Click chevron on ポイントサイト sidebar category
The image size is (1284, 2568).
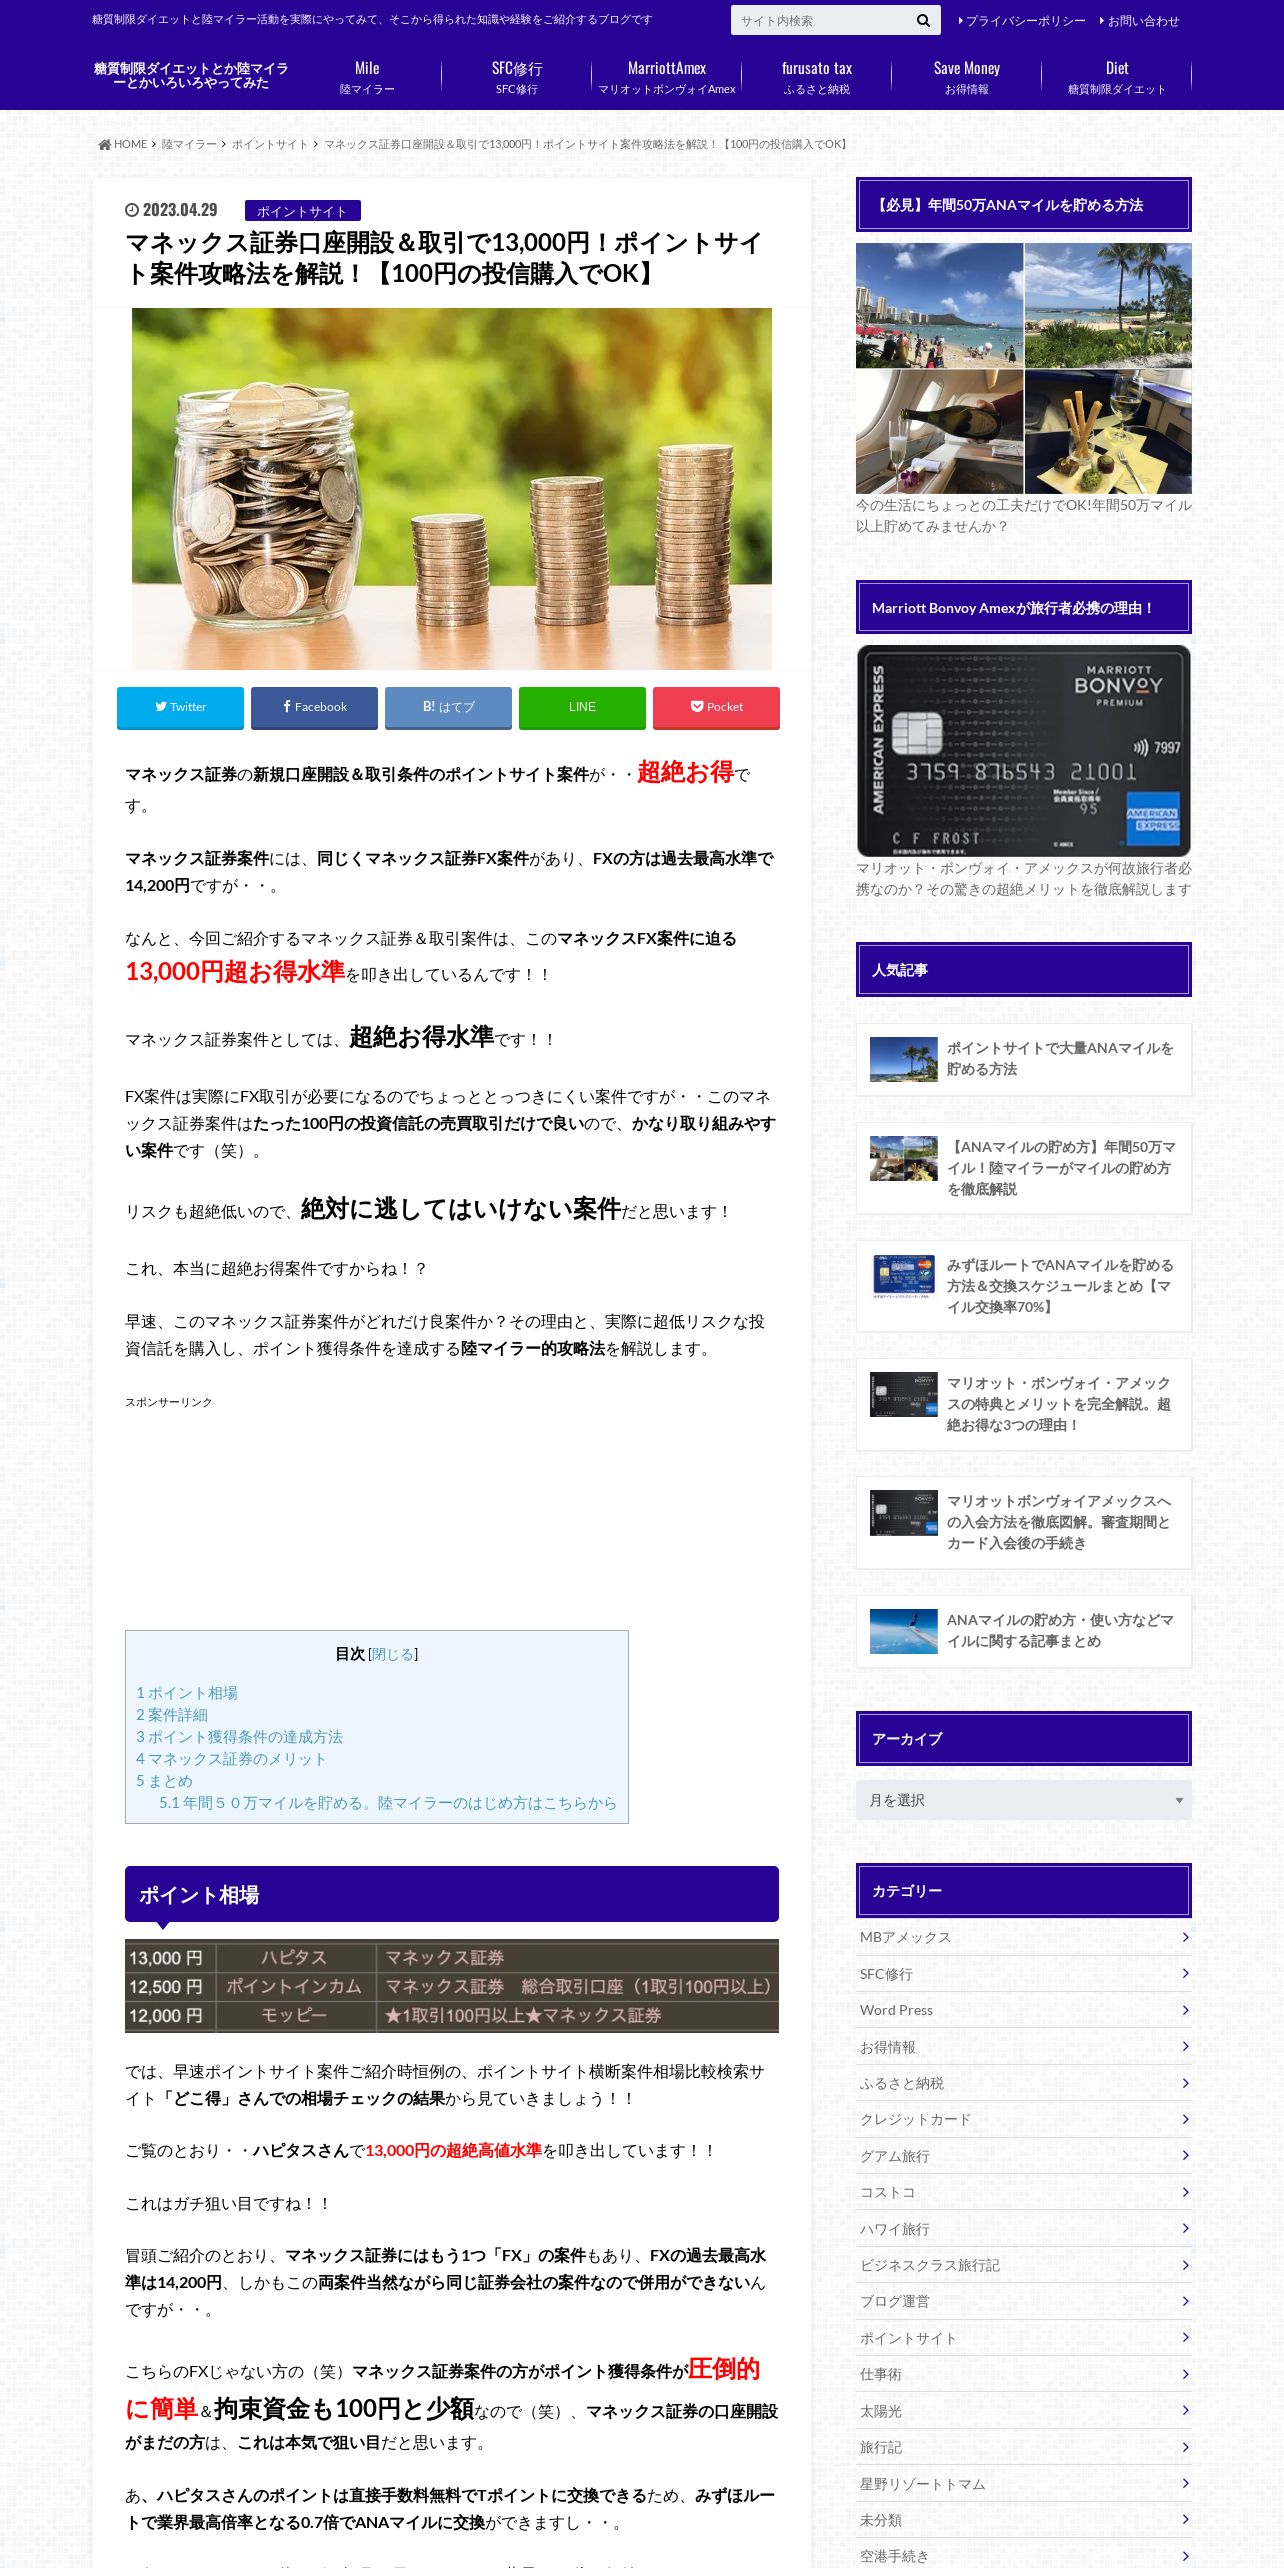(1185, 2337)
